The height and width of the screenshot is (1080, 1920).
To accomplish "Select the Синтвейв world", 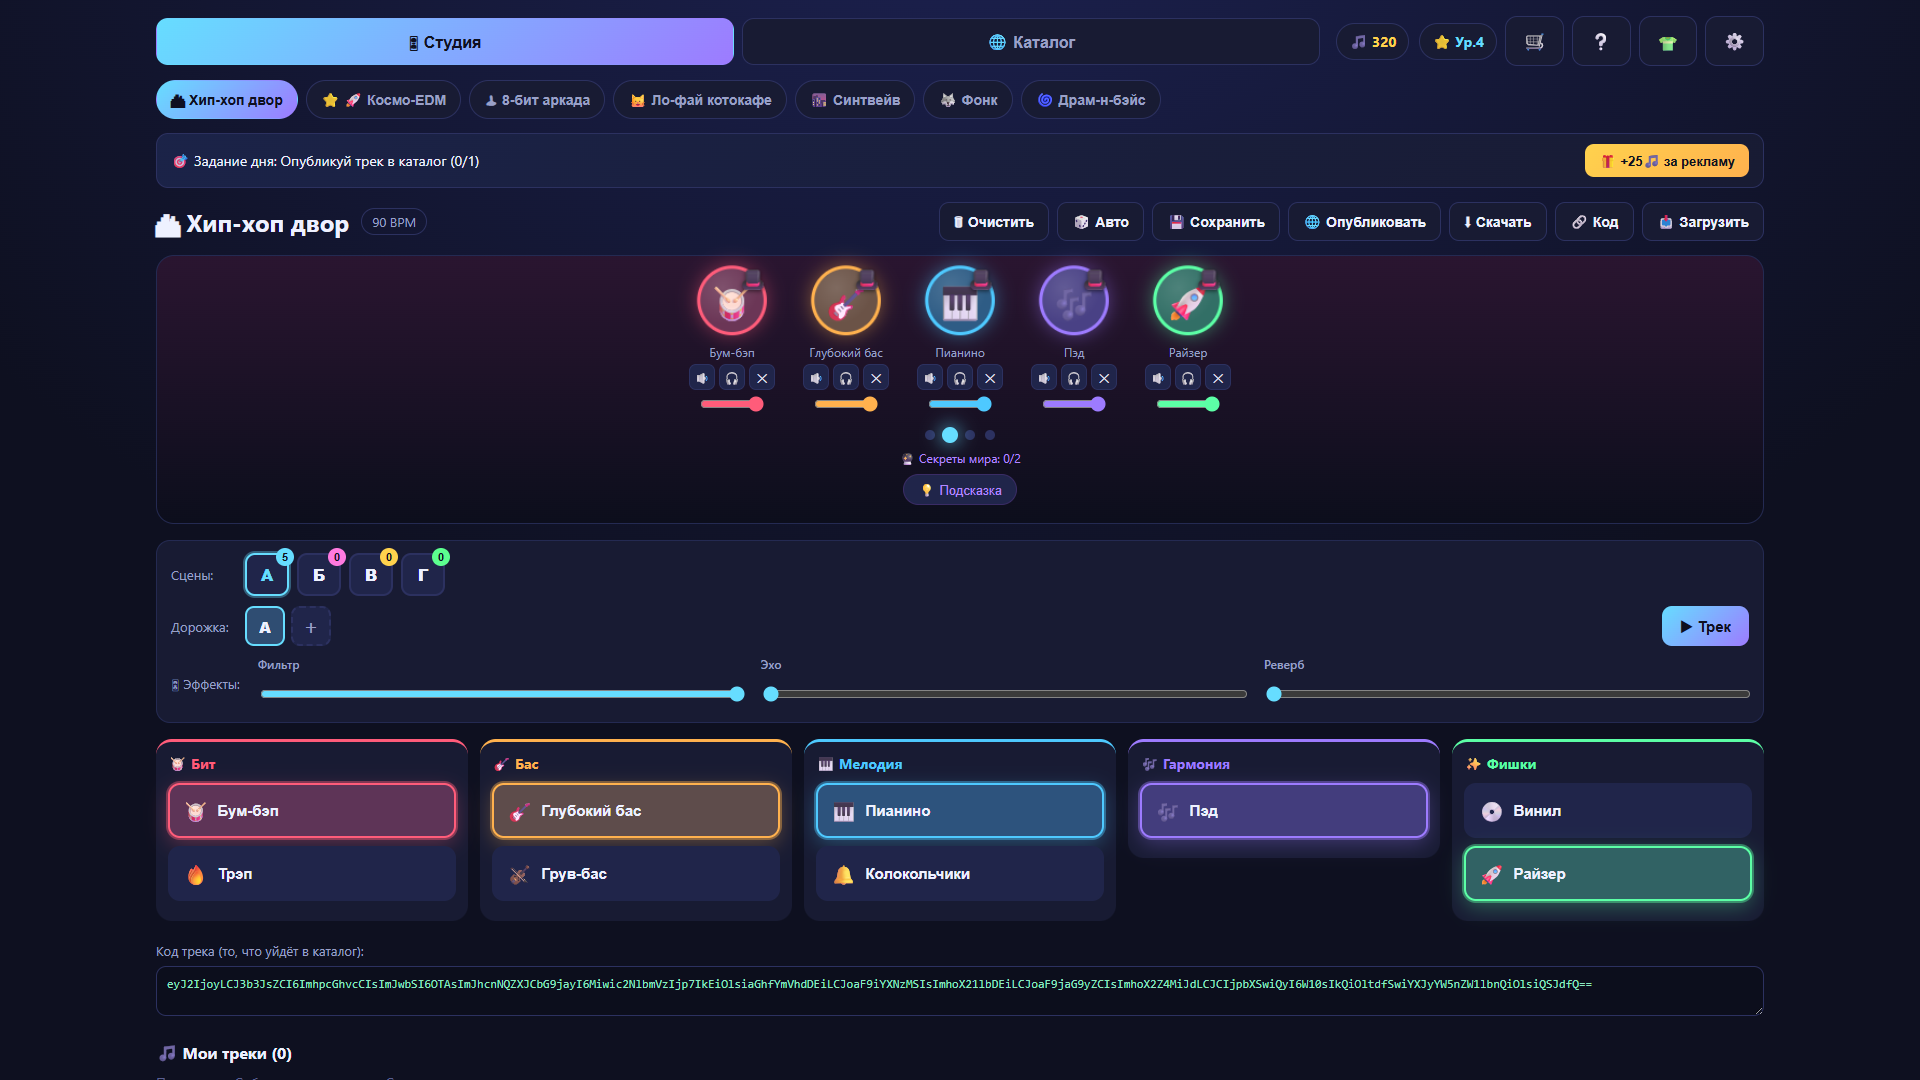I will tap(855, 100).
